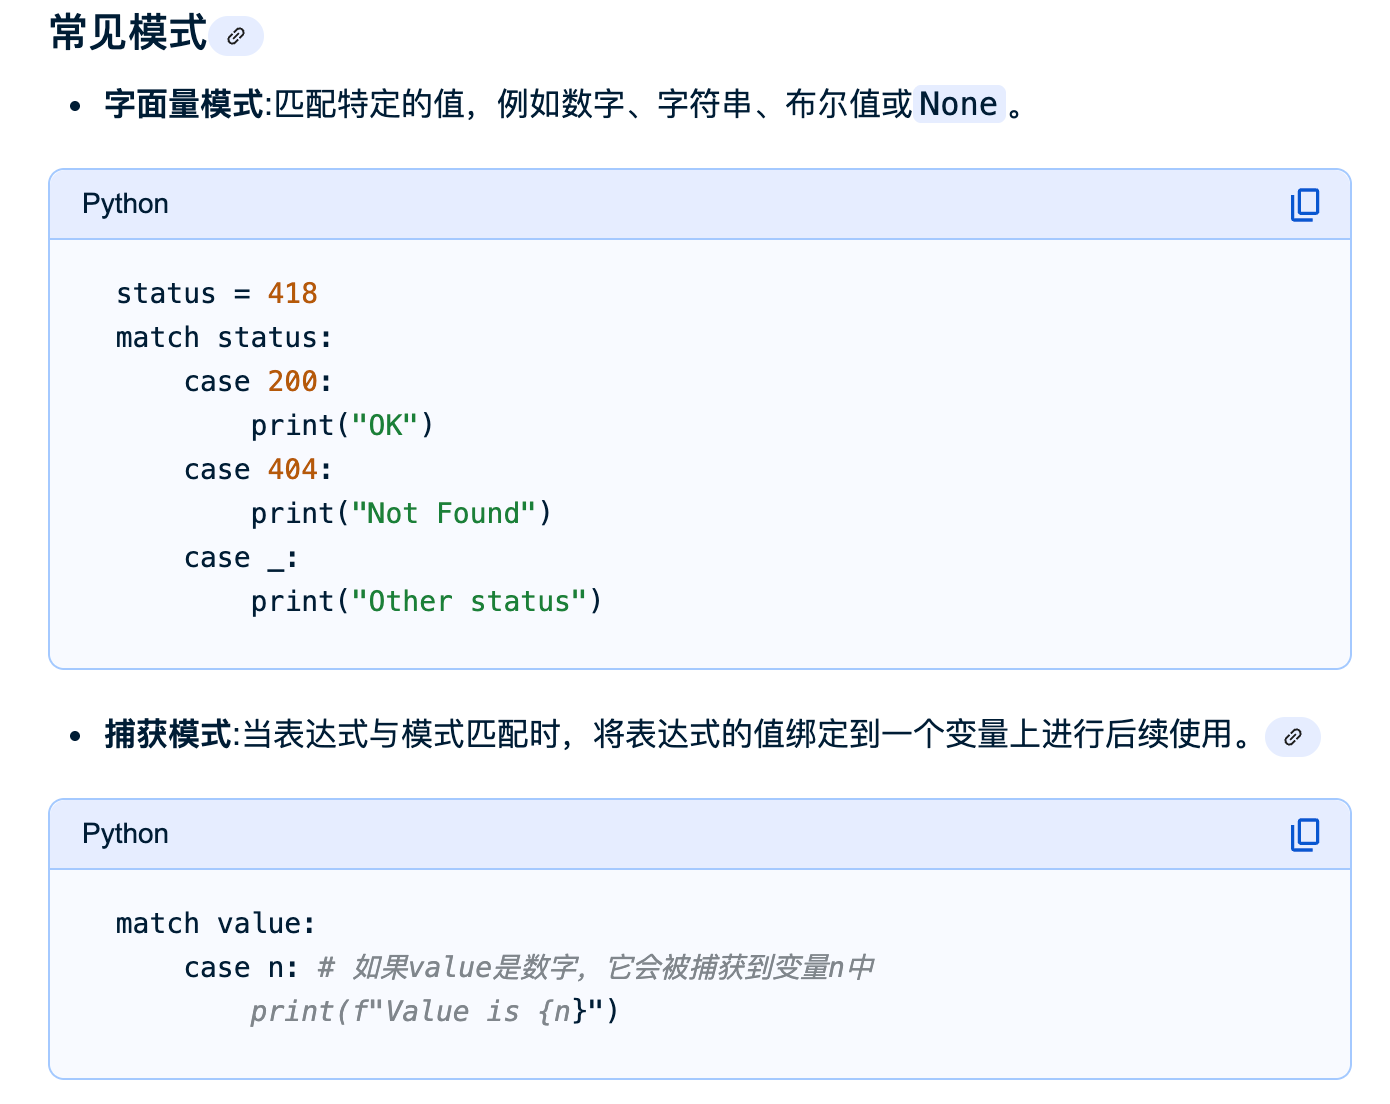Click the anchor link icon after 捕获模式 description
Image resolution: width=1390 pixels, height=1104 pixels.
pyautogui.click(x=1292, y=737)
